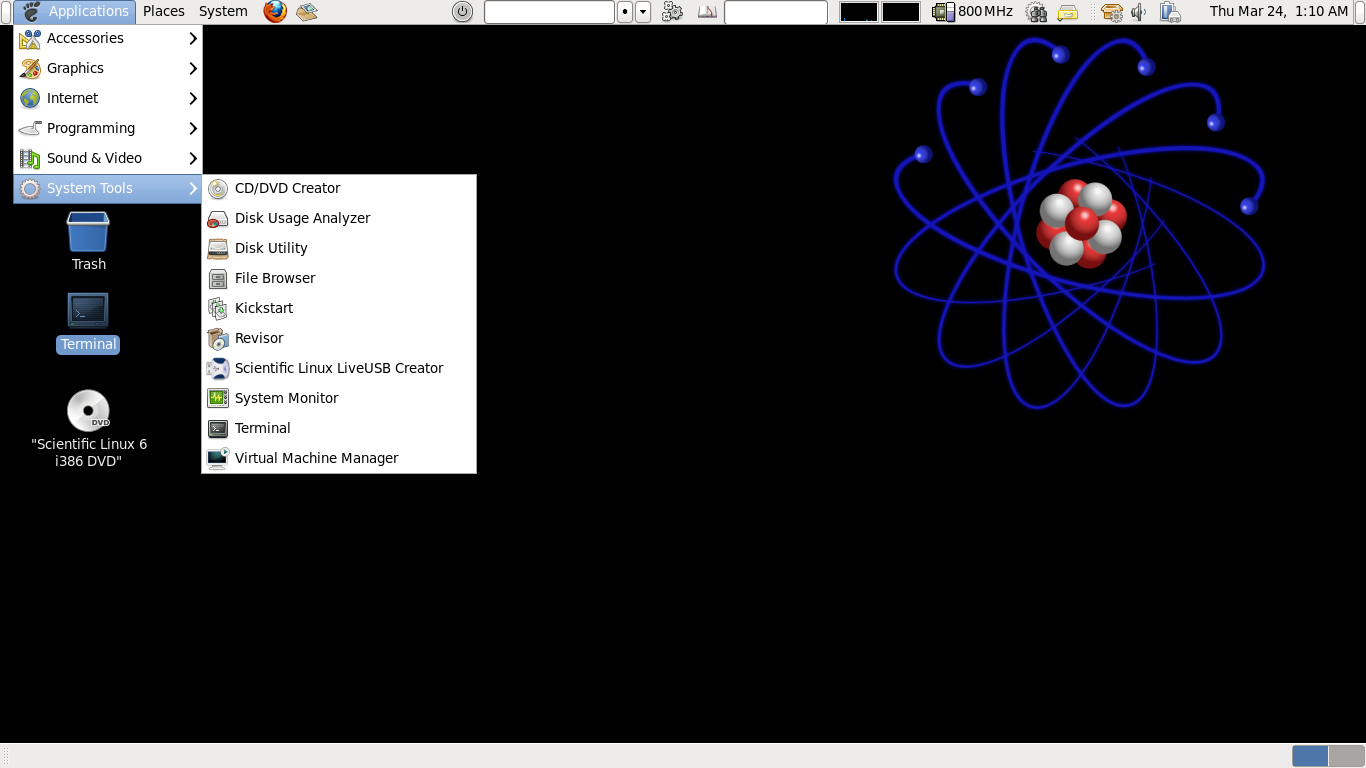
Task: Click the 800 MHz CPU frequency readout
Action: pyautogui.click(x=985, y=12)
